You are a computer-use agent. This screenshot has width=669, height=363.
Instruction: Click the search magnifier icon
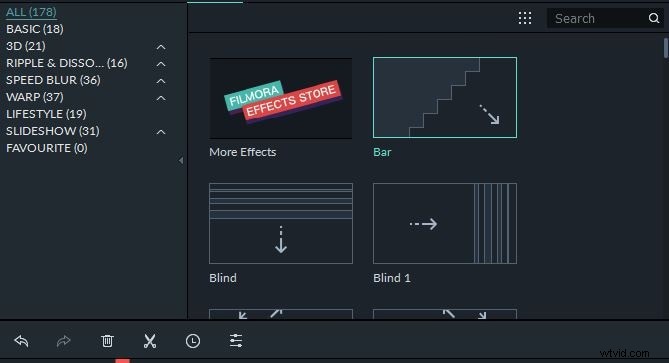click(x=654, y=18)
